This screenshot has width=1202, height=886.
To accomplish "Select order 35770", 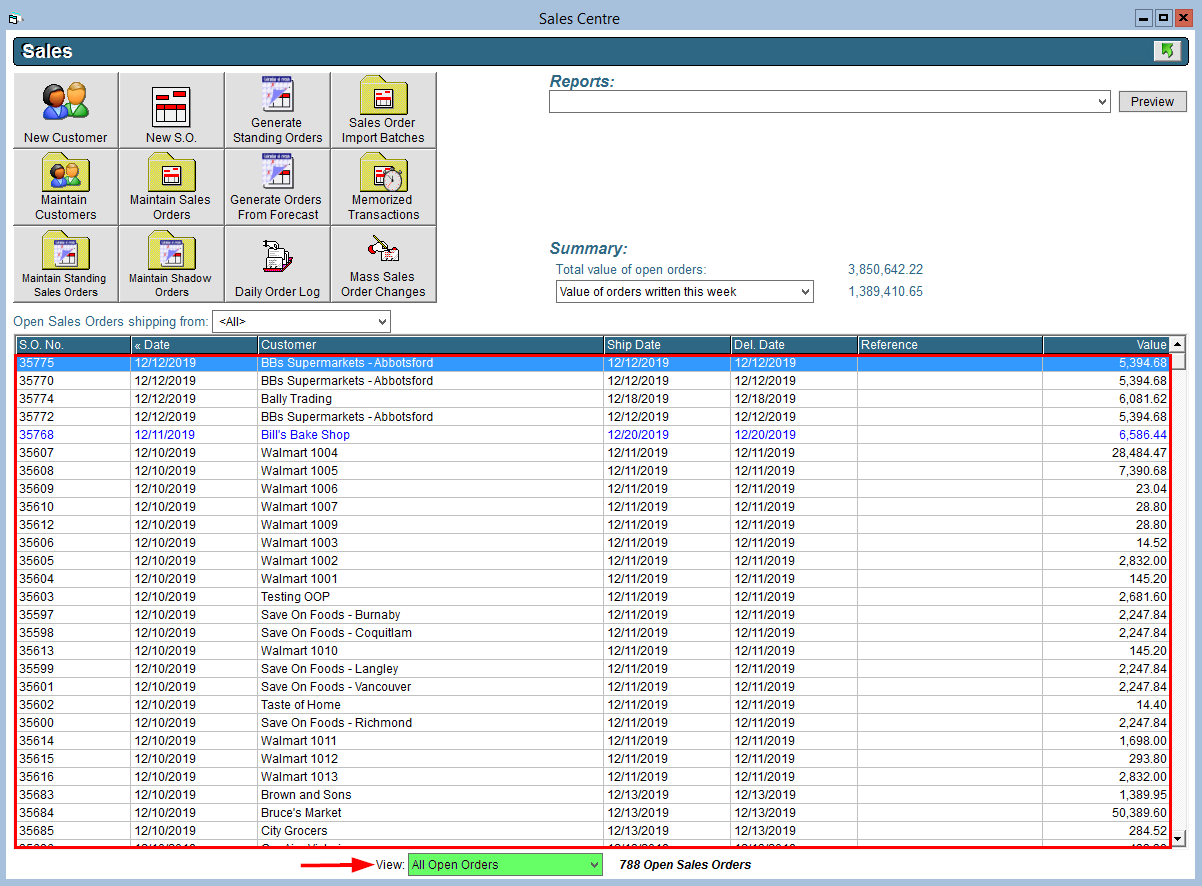I will tap(593, 381).
